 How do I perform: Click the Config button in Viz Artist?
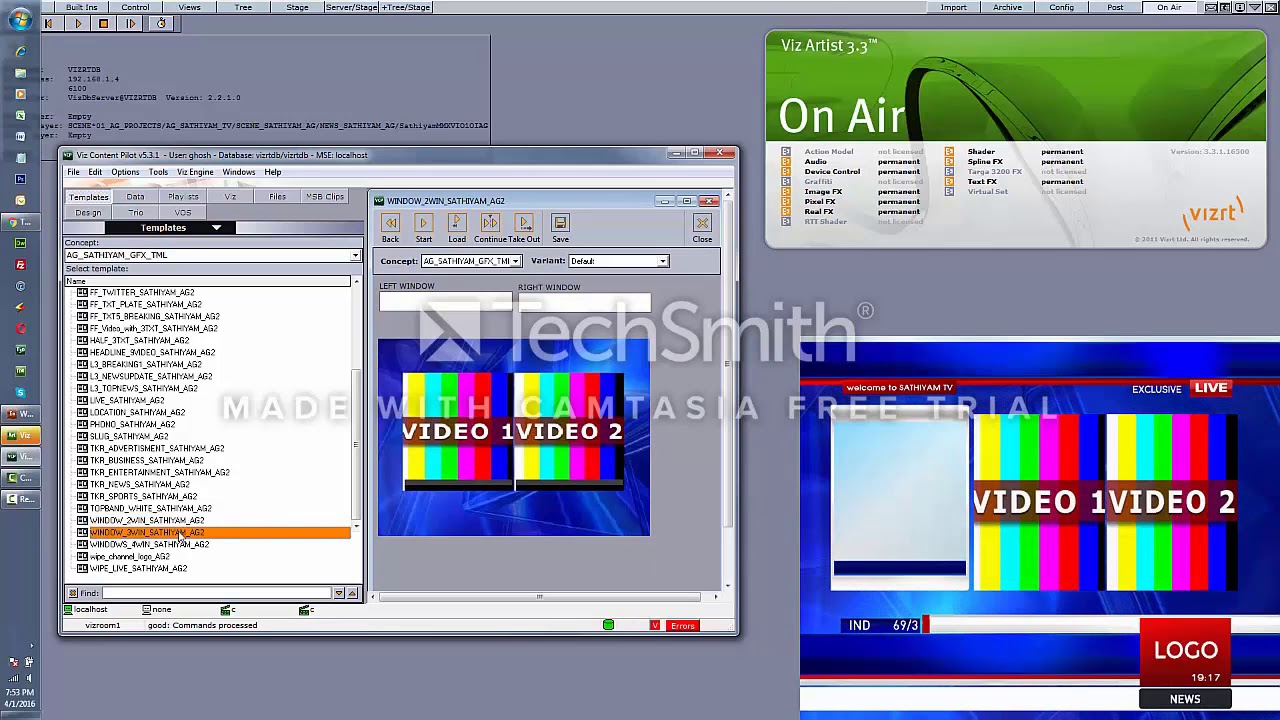pos(1061,7)
